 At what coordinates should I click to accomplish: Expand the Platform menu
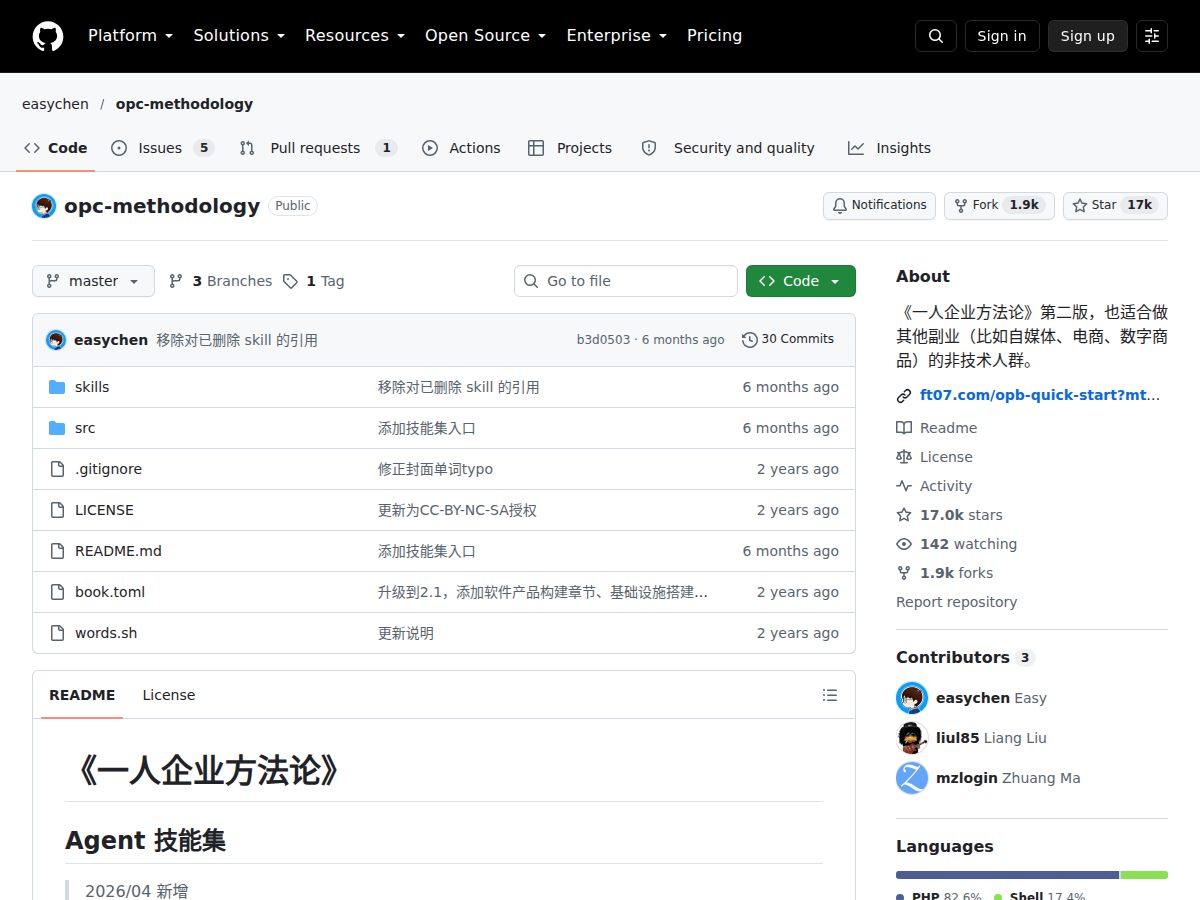(131, 36)
